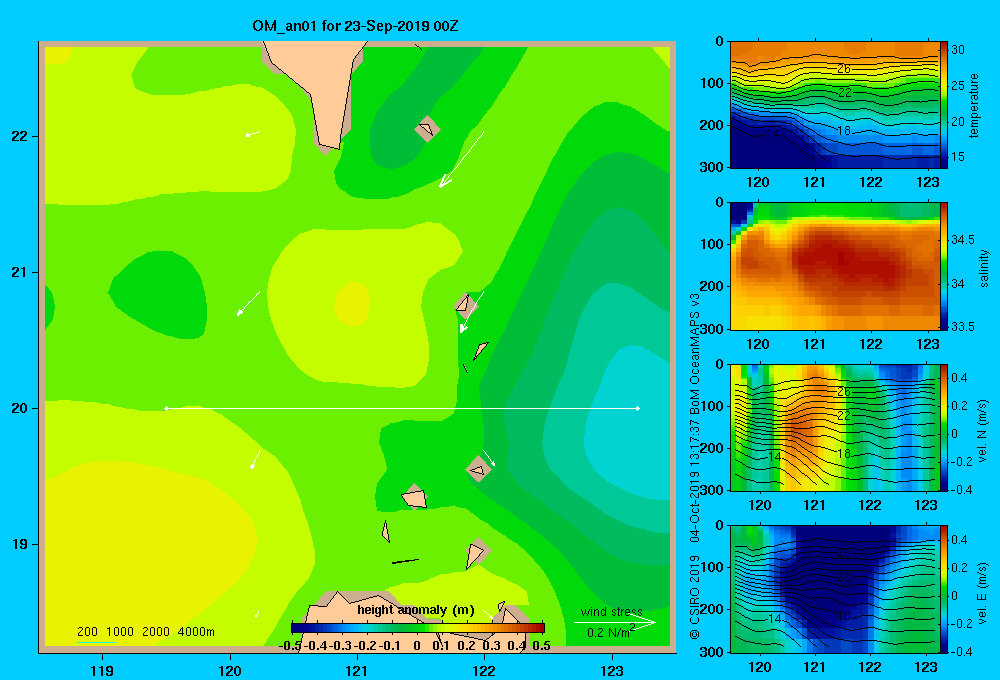Click the island near 19.3°N 121.45°E
1000x680 pixels.
(x=414, y=497)
